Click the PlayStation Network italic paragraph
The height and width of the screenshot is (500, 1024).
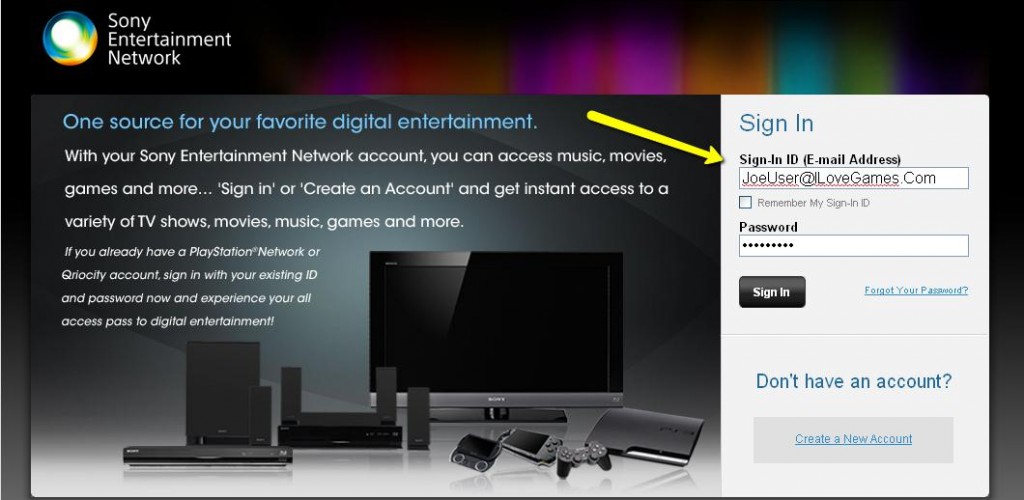pos(191,287)
